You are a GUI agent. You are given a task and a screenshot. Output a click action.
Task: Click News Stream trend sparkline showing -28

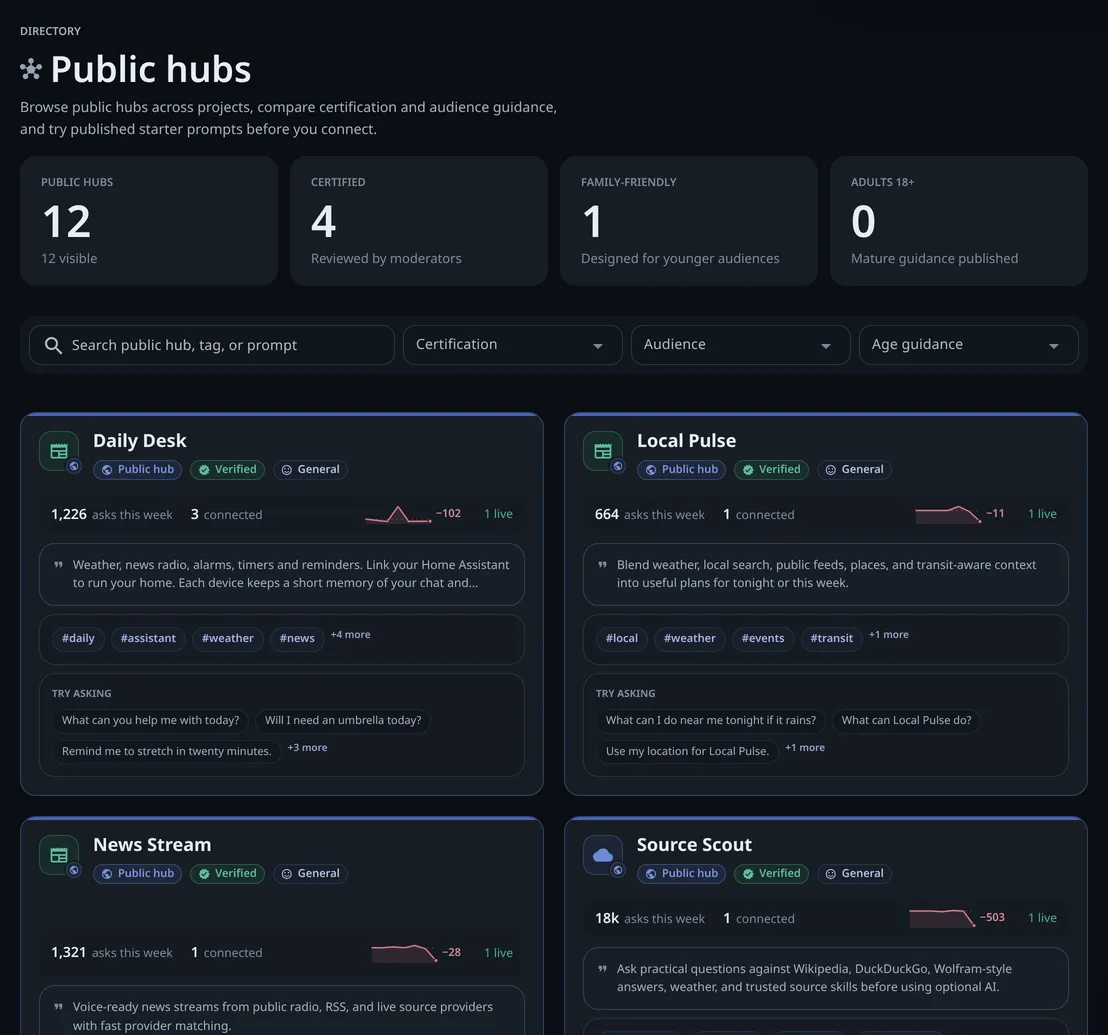[404, 953]
